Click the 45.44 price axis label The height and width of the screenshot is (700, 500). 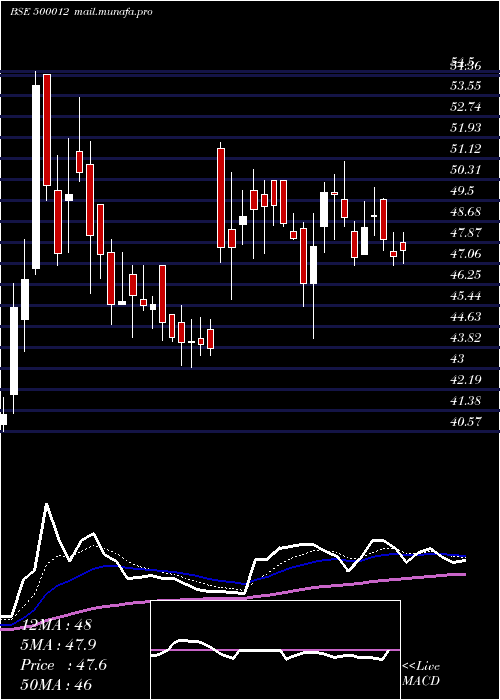point(466,296)
